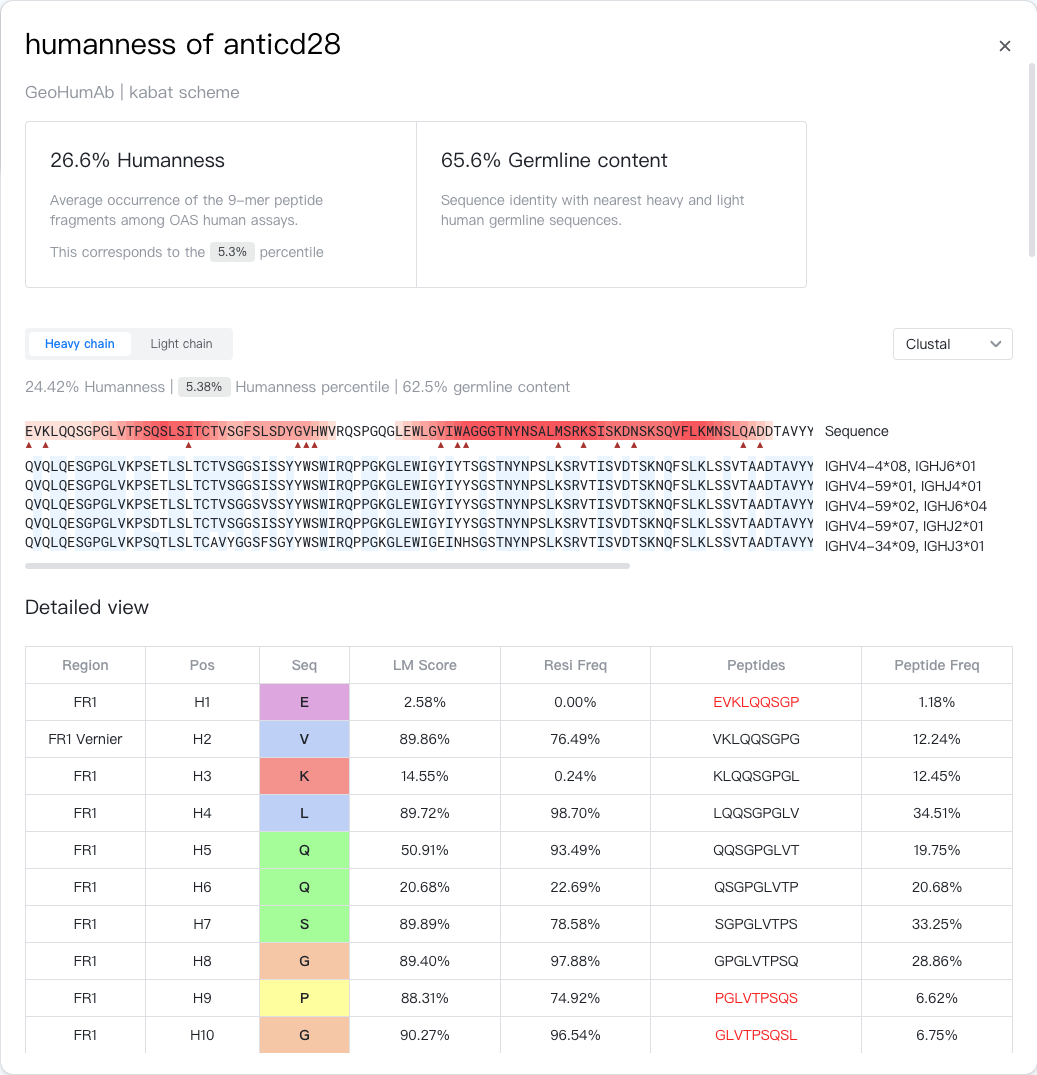The width and height of the screenshot is (1037, 1075).
Task: Switch to the Light chain tab
Action: click(181, 344)
